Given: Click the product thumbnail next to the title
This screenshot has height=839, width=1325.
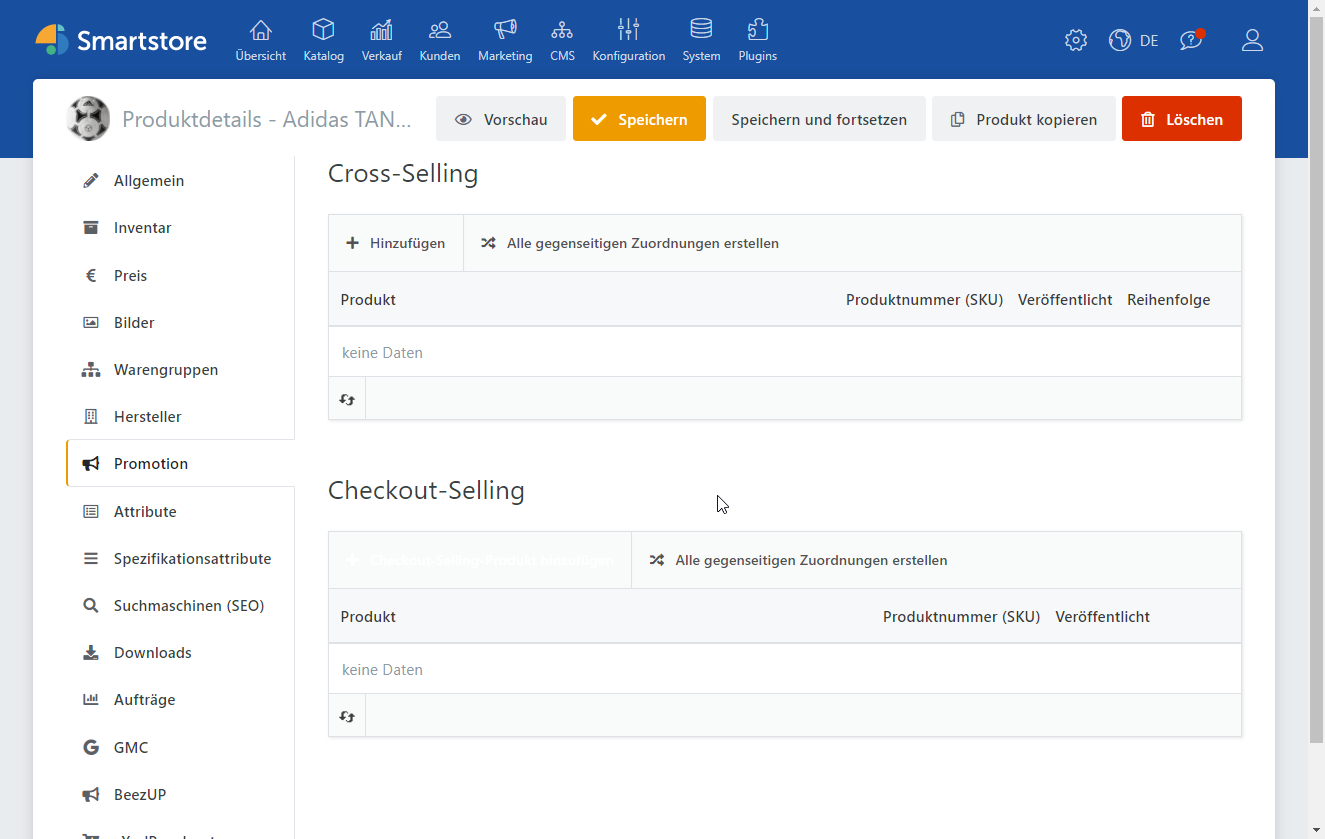Looking at the screenshot, I should pyautogui.click(x=88, y=118).
